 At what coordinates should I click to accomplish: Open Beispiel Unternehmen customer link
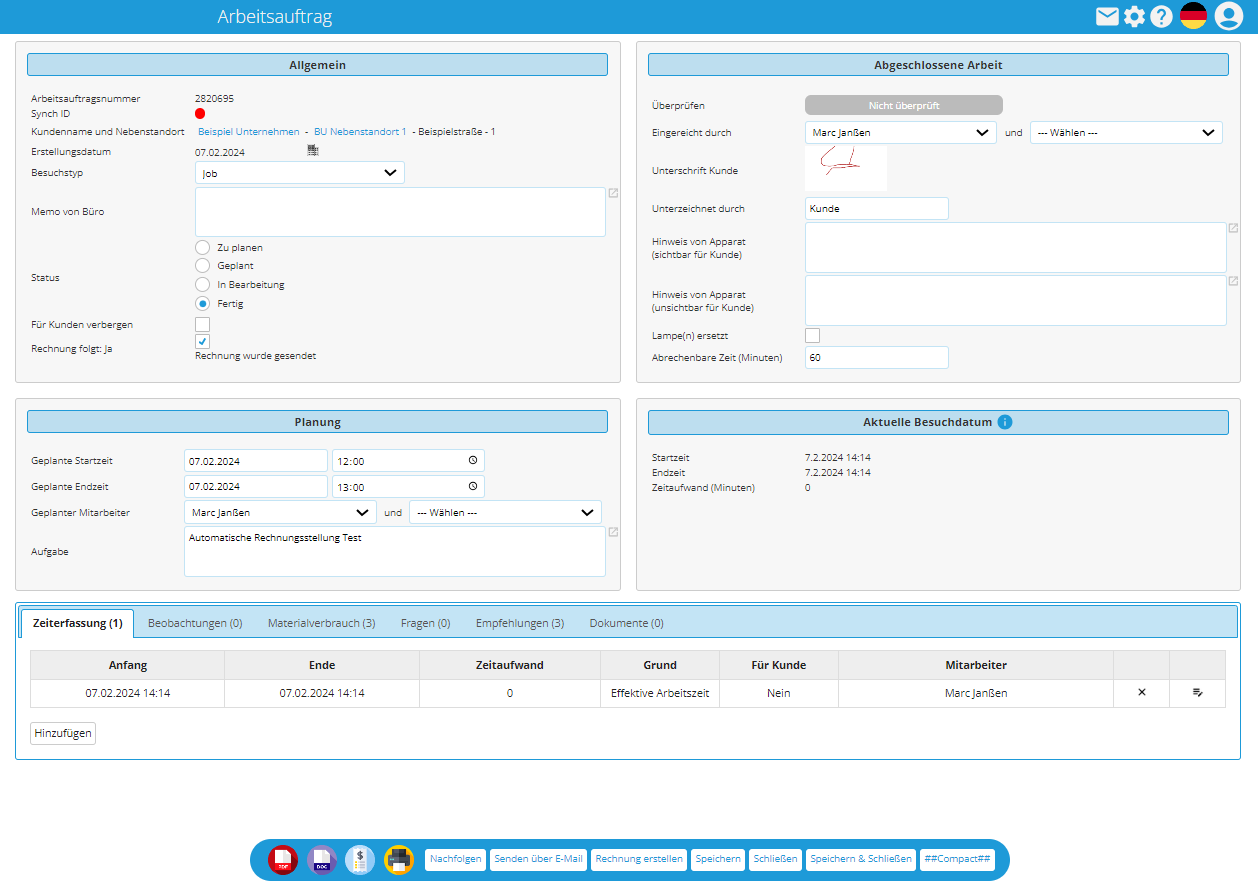coord(249,131)
